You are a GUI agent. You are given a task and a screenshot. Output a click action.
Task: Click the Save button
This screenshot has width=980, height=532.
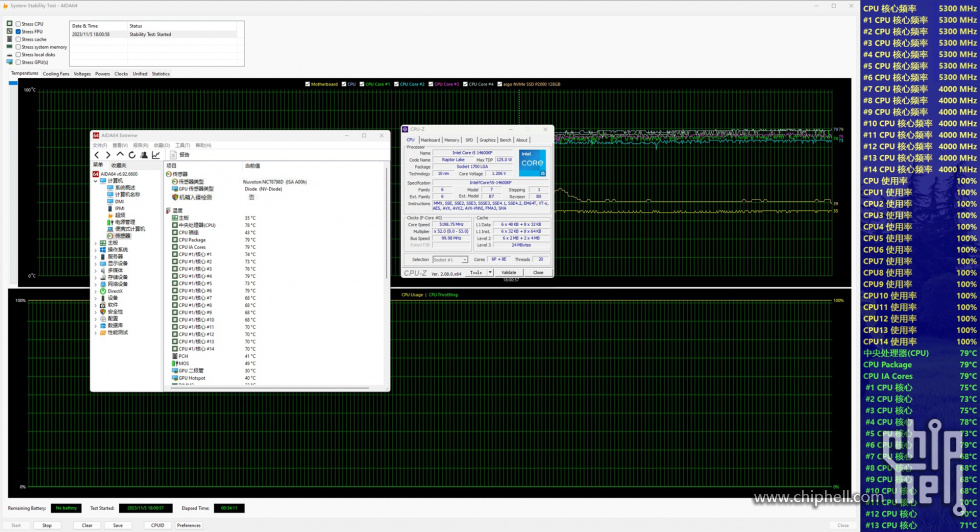[118, 525]
